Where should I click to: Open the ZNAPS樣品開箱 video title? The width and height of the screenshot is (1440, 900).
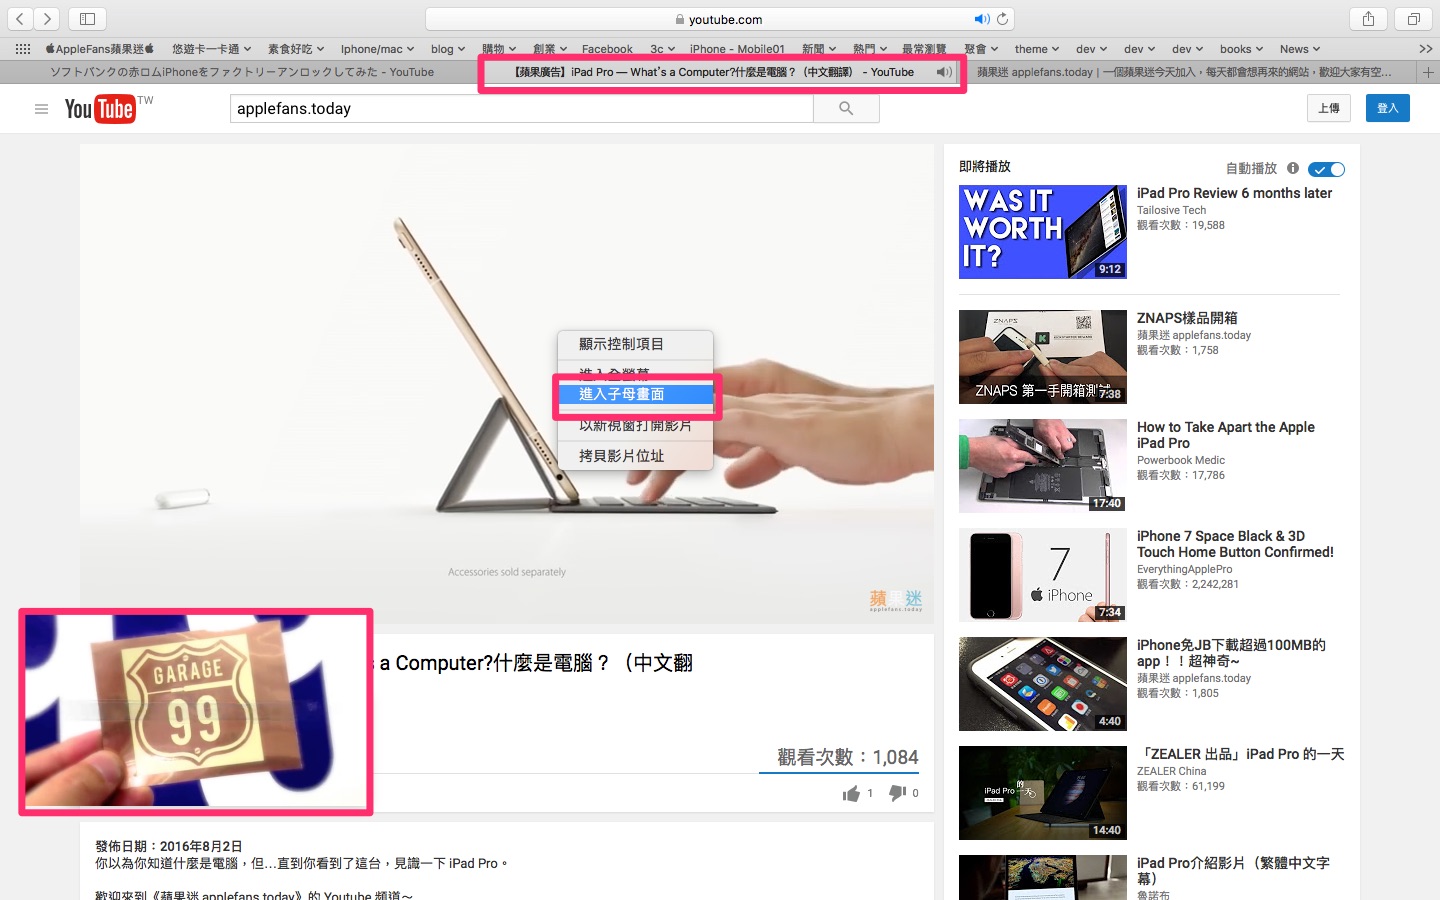tap(1187, 318)
